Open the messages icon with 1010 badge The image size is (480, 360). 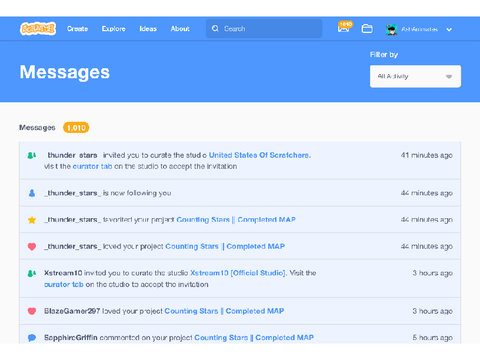coord(344,28)
